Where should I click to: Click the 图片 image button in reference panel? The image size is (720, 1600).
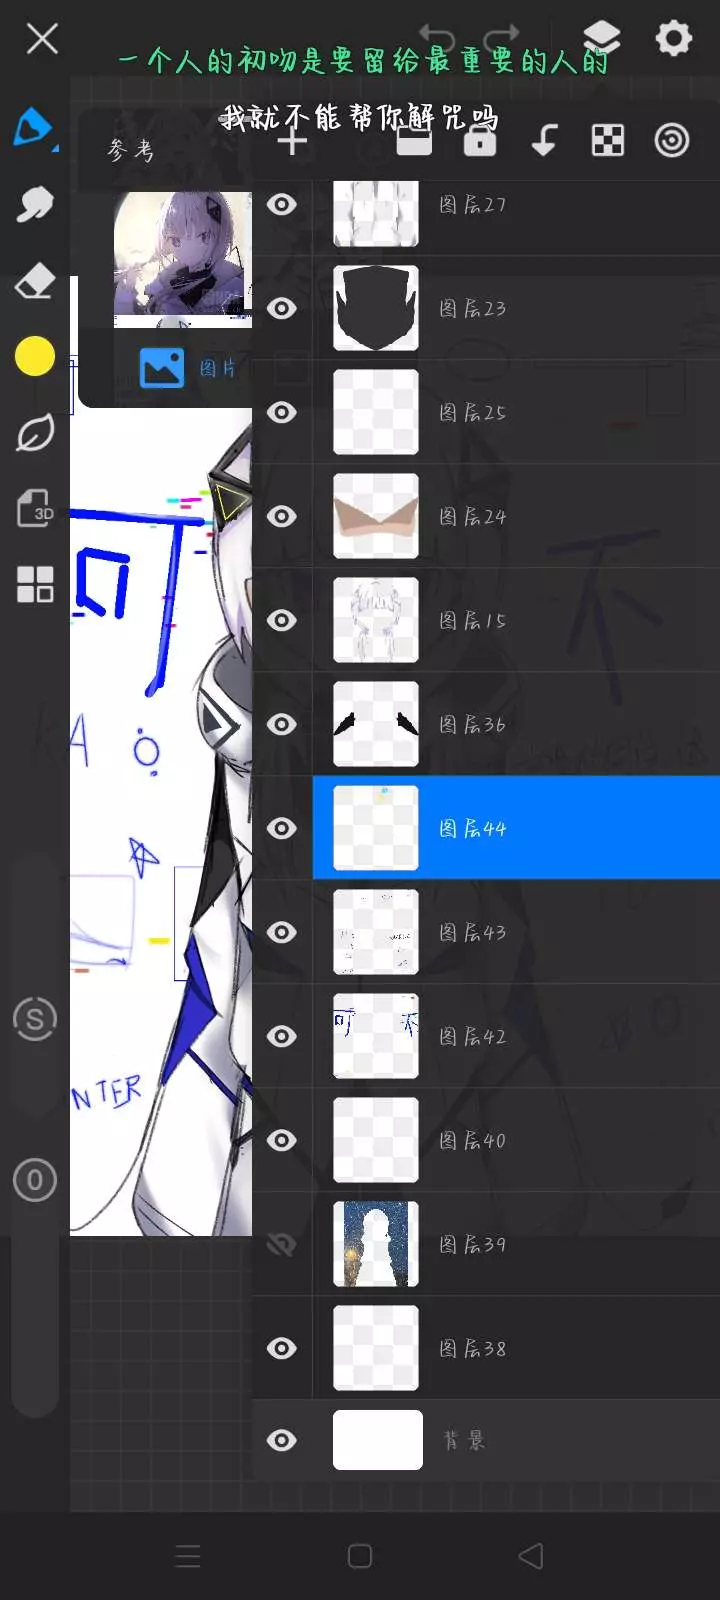tap(188, 368)
